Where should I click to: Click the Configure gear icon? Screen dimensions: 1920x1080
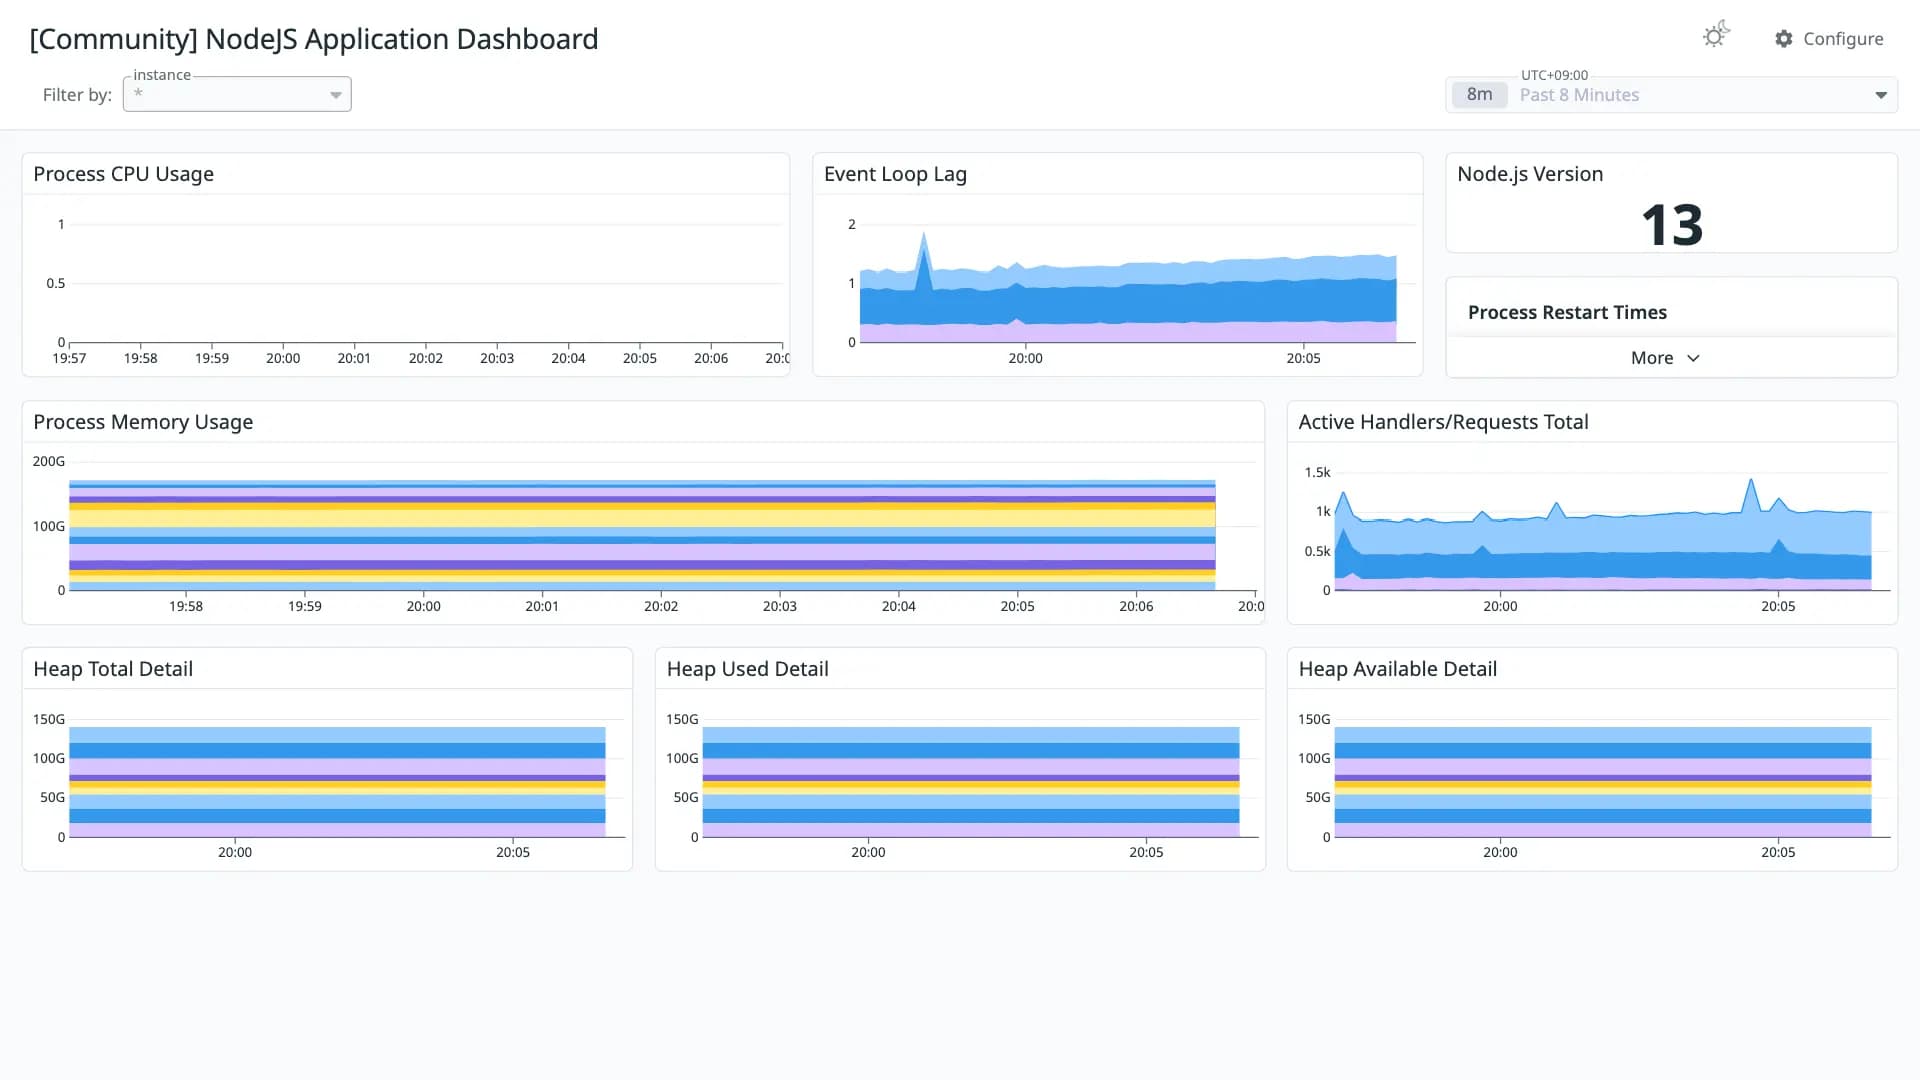[1784, 38]
